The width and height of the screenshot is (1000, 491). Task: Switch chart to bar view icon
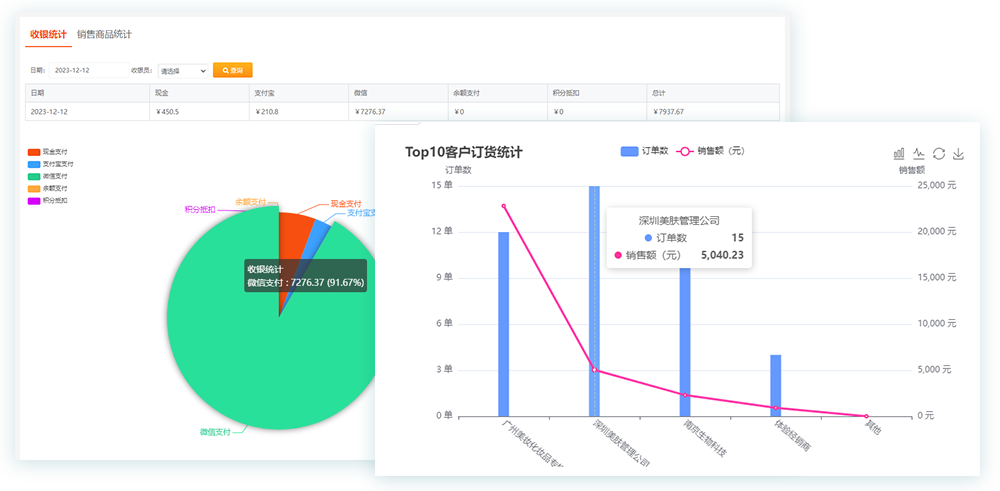[899, 153]
